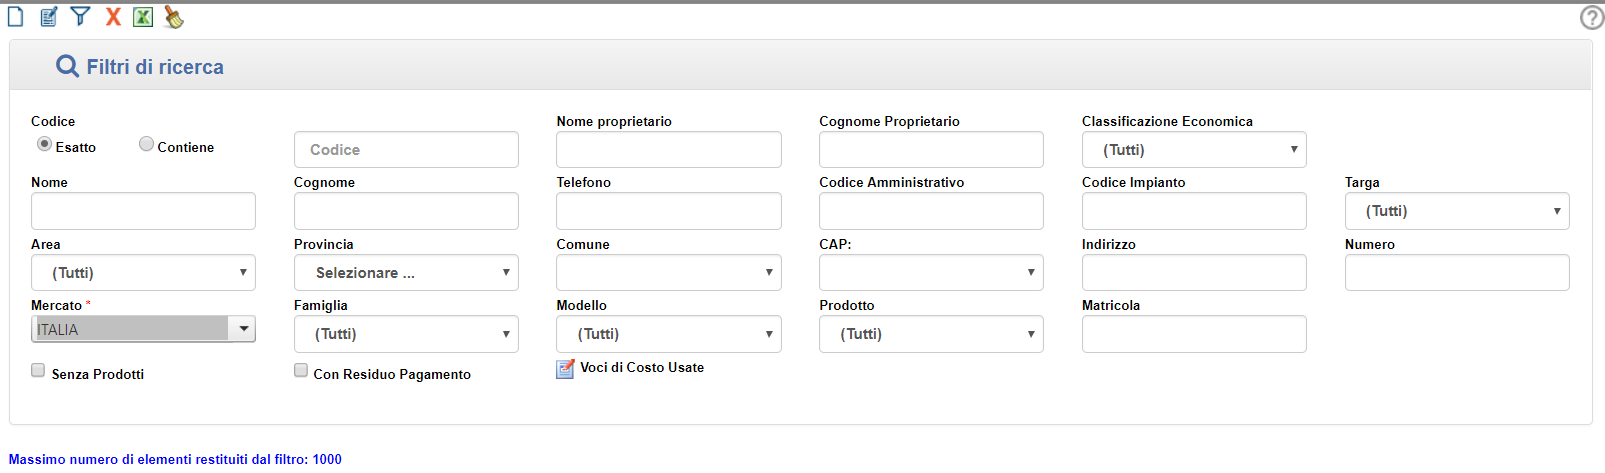This screenshot has height=473, width=1605.
Task: Apply the funnel filter icon
Action: pos(80,17)
